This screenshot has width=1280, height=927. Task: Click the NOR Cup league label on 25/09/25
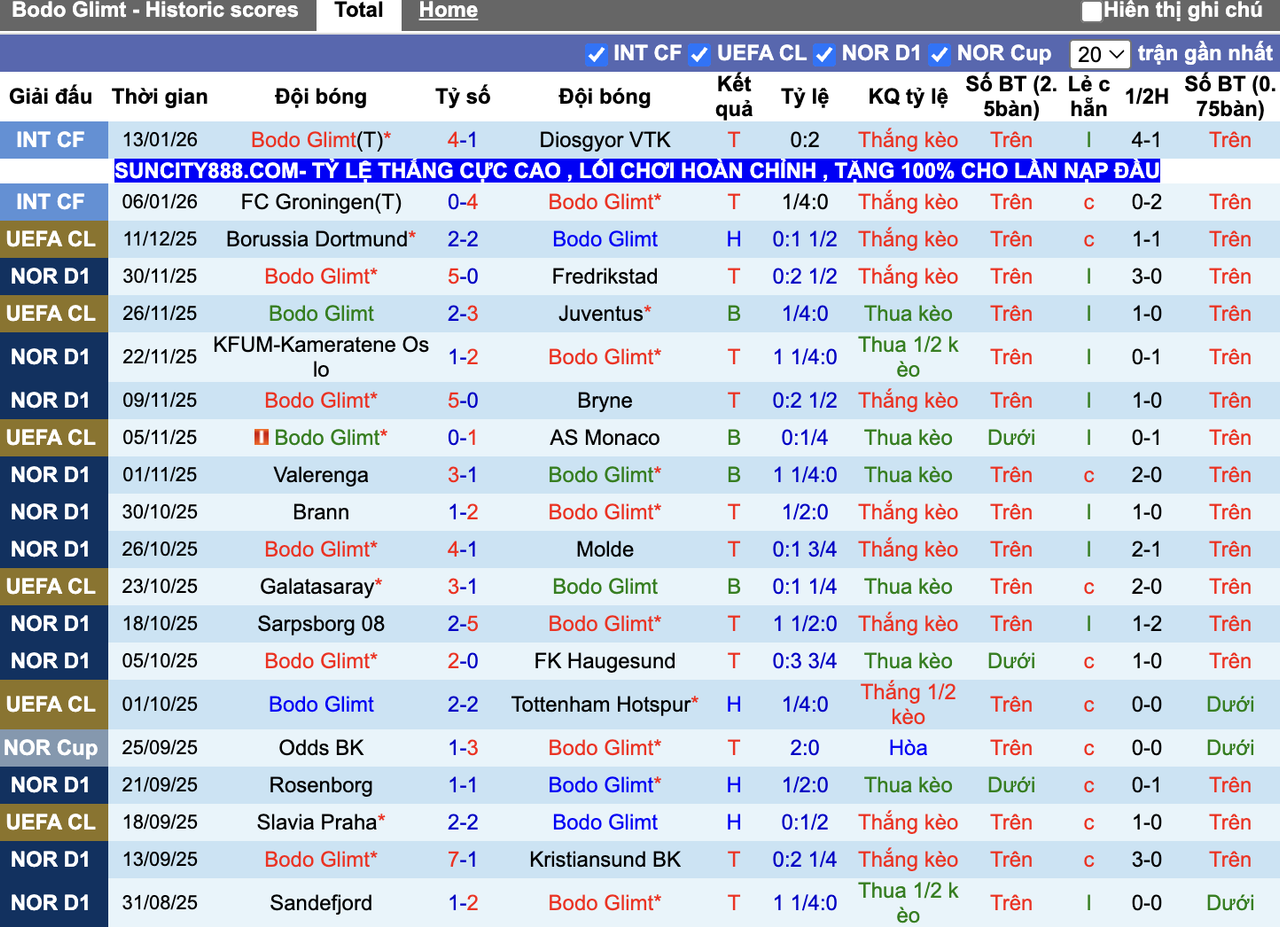(51, 748)
